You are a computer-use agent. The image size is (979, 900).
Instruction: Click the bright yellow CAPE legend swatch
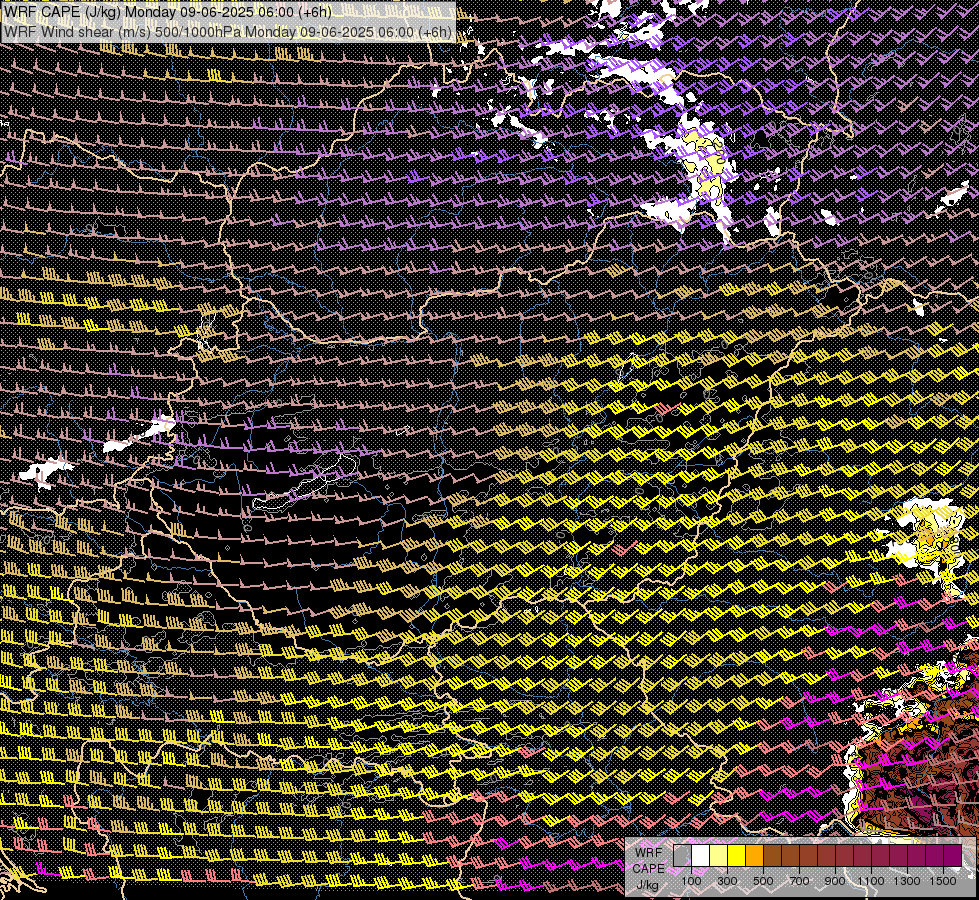(x=737, y=856)
